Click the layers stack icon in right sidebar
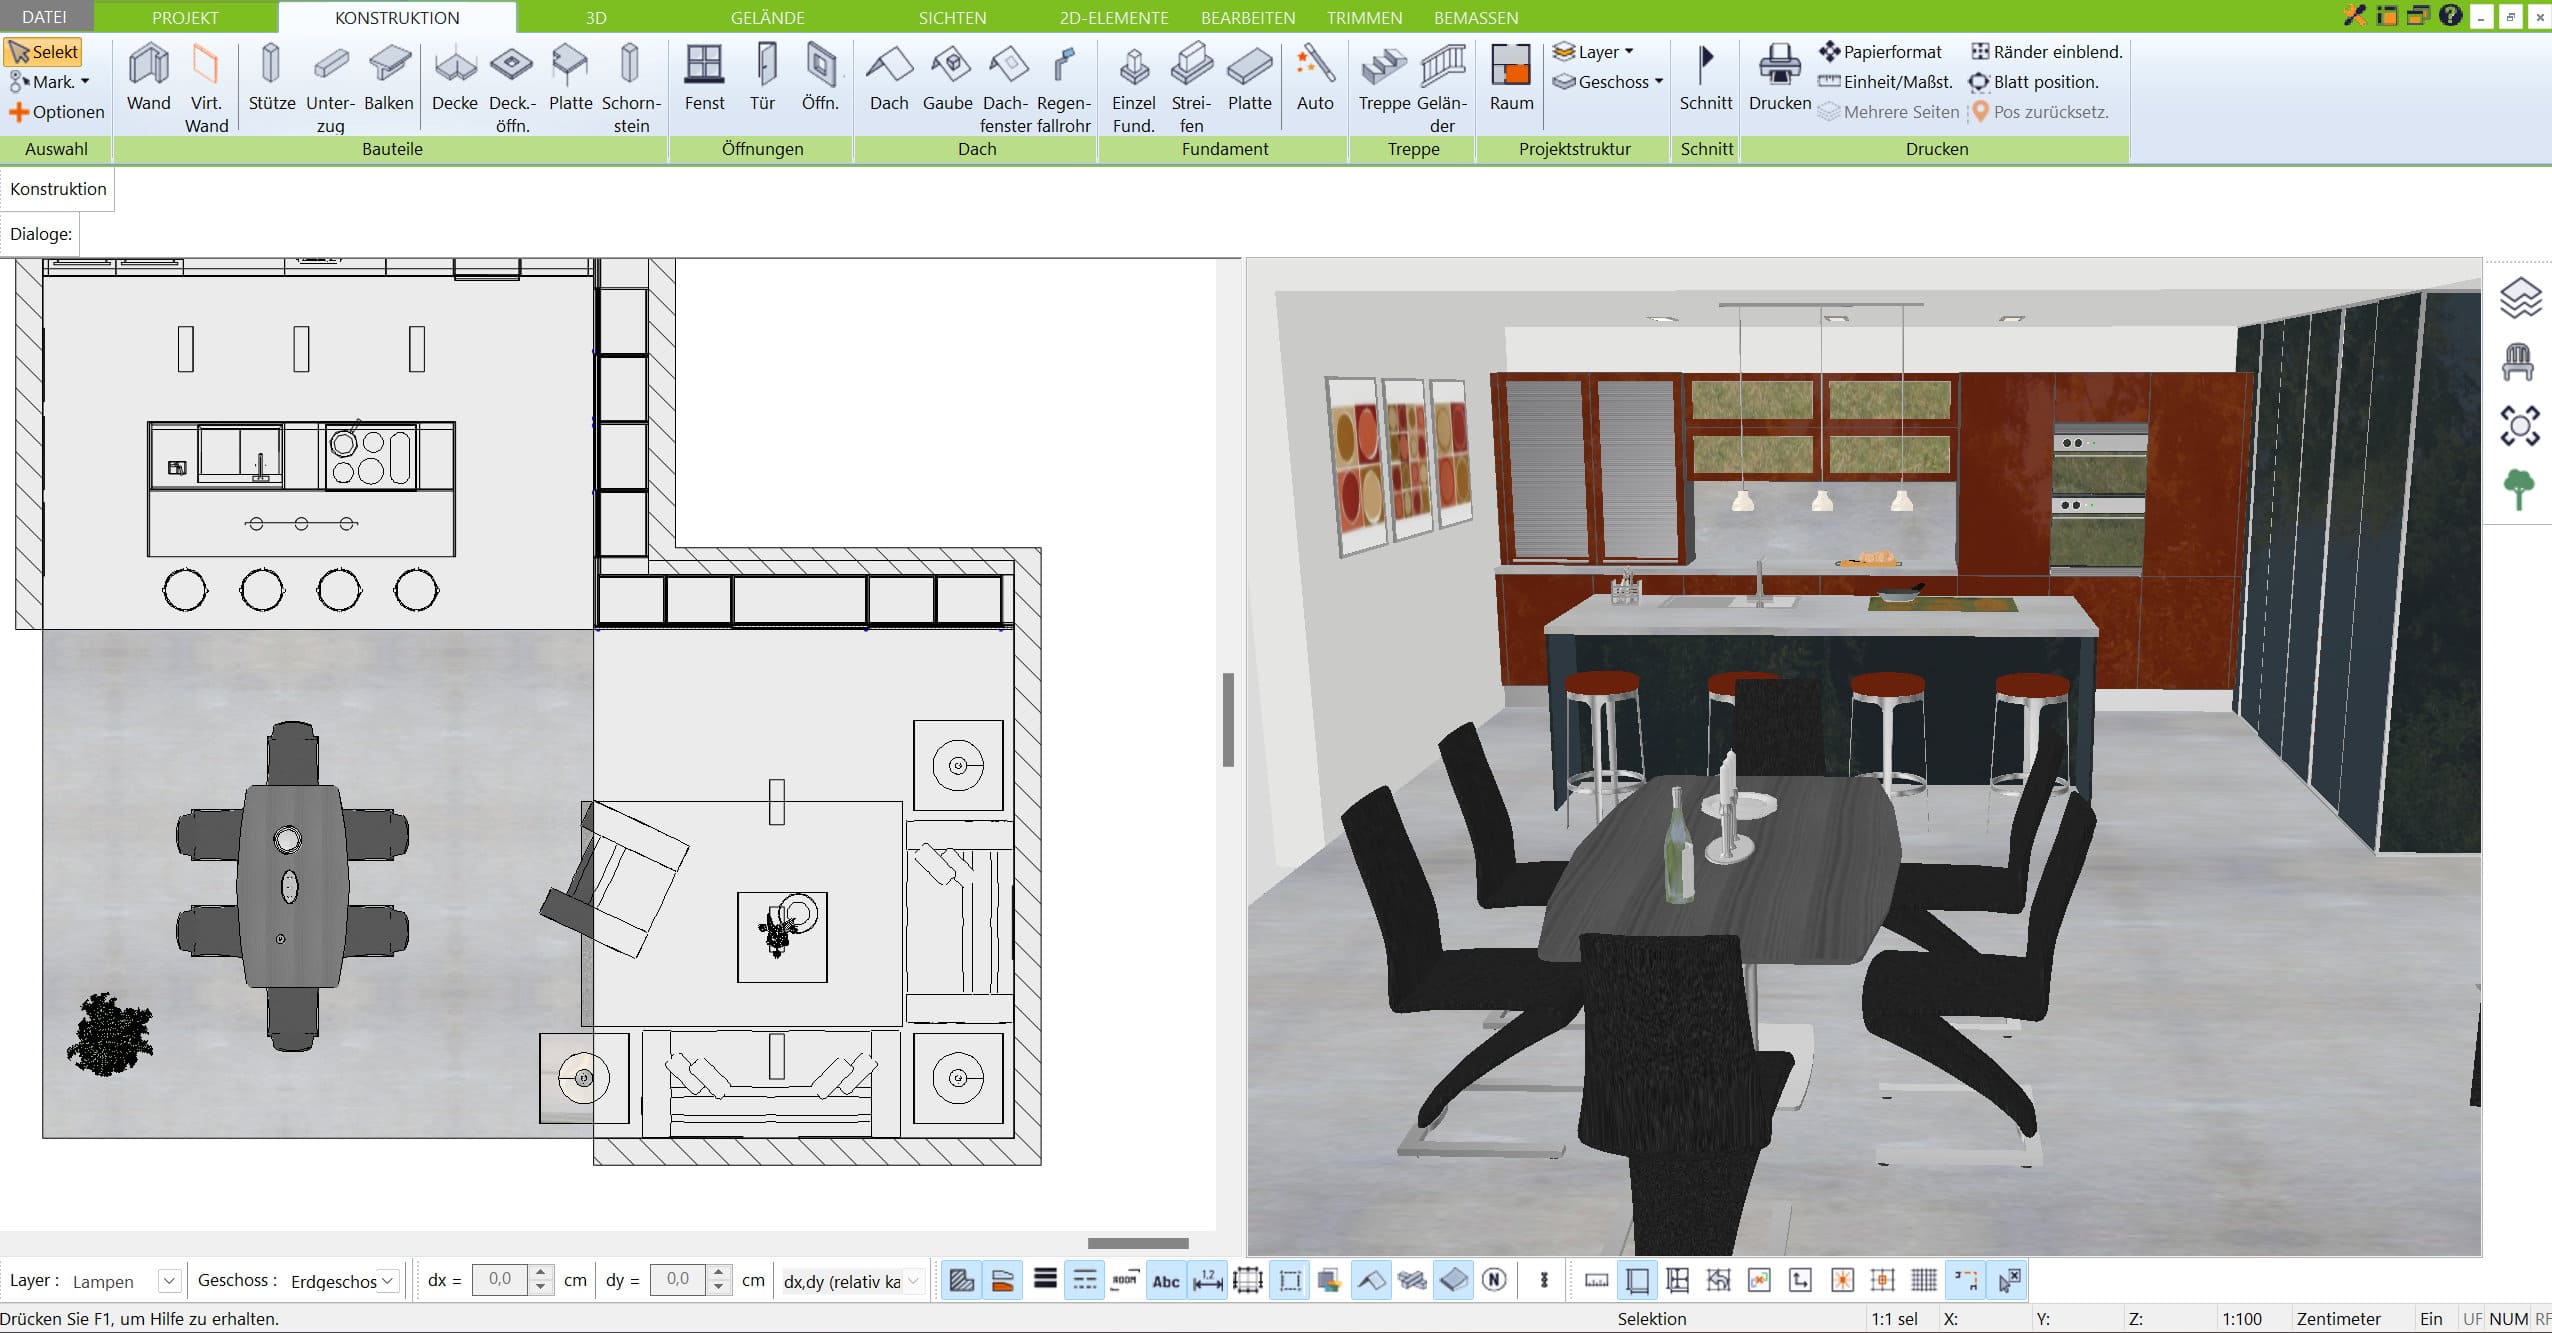Viewport: 2552px width, 1333px height. [2520, 297]
